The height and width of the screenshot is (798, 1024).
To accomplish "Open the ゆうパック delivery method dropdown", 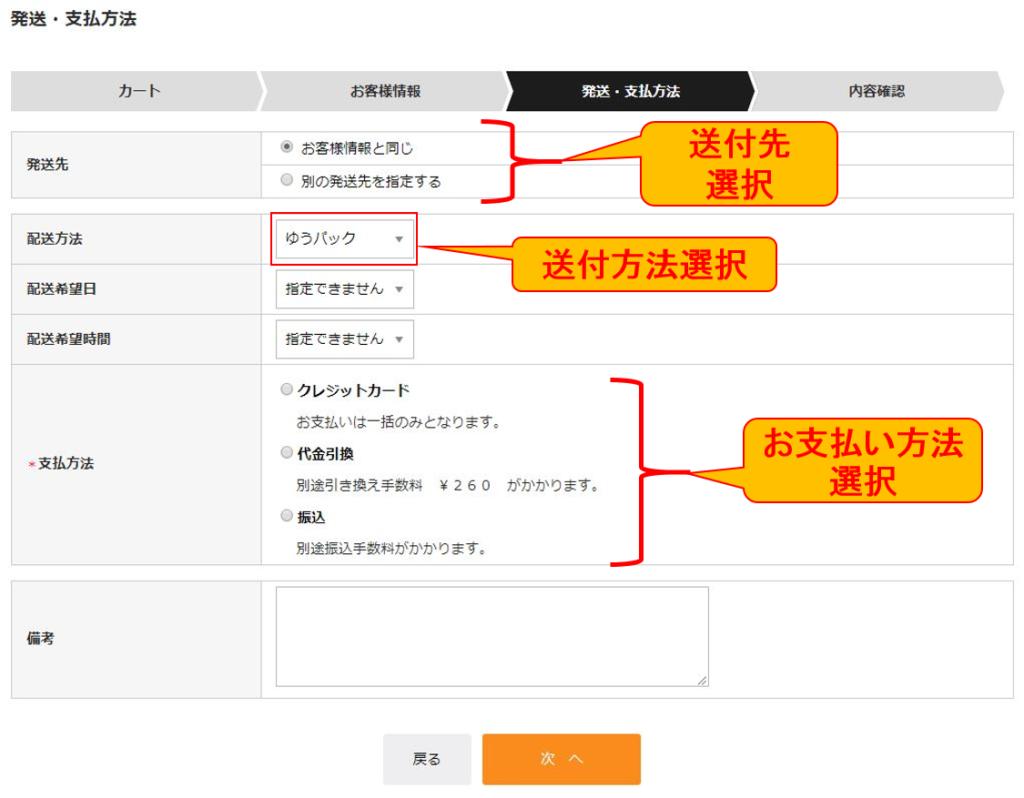I will coord(344,238).
